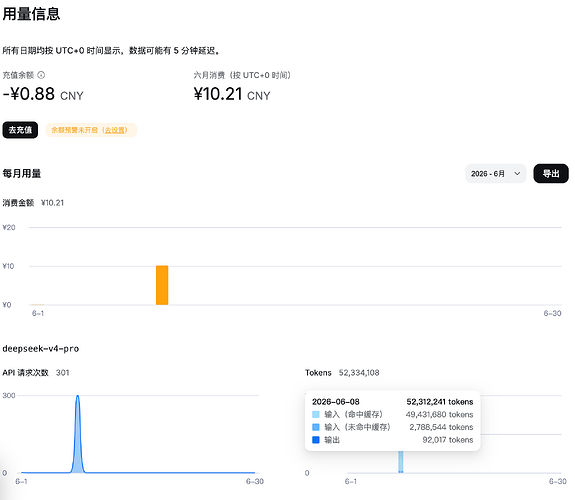Click the 导出 export button
575x500 pixels.
pos(551,174)
